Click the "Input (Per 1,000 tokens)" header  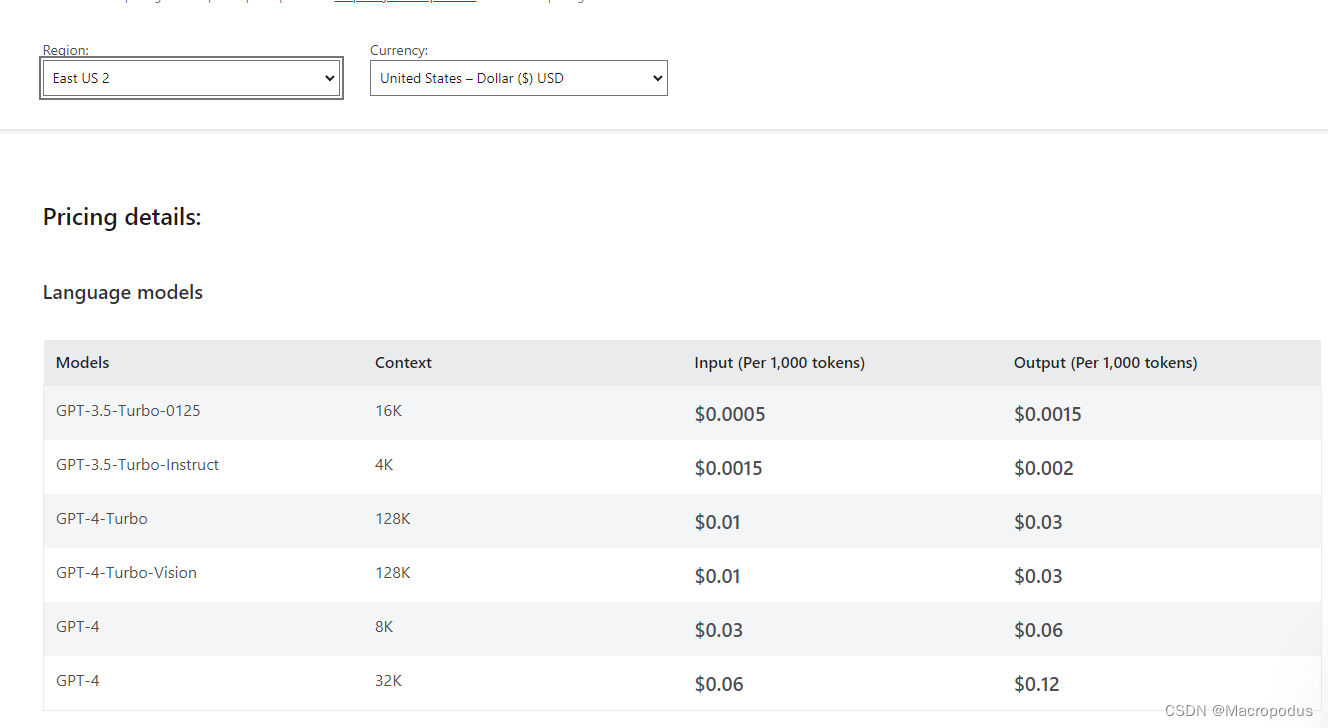pos(780,363)
